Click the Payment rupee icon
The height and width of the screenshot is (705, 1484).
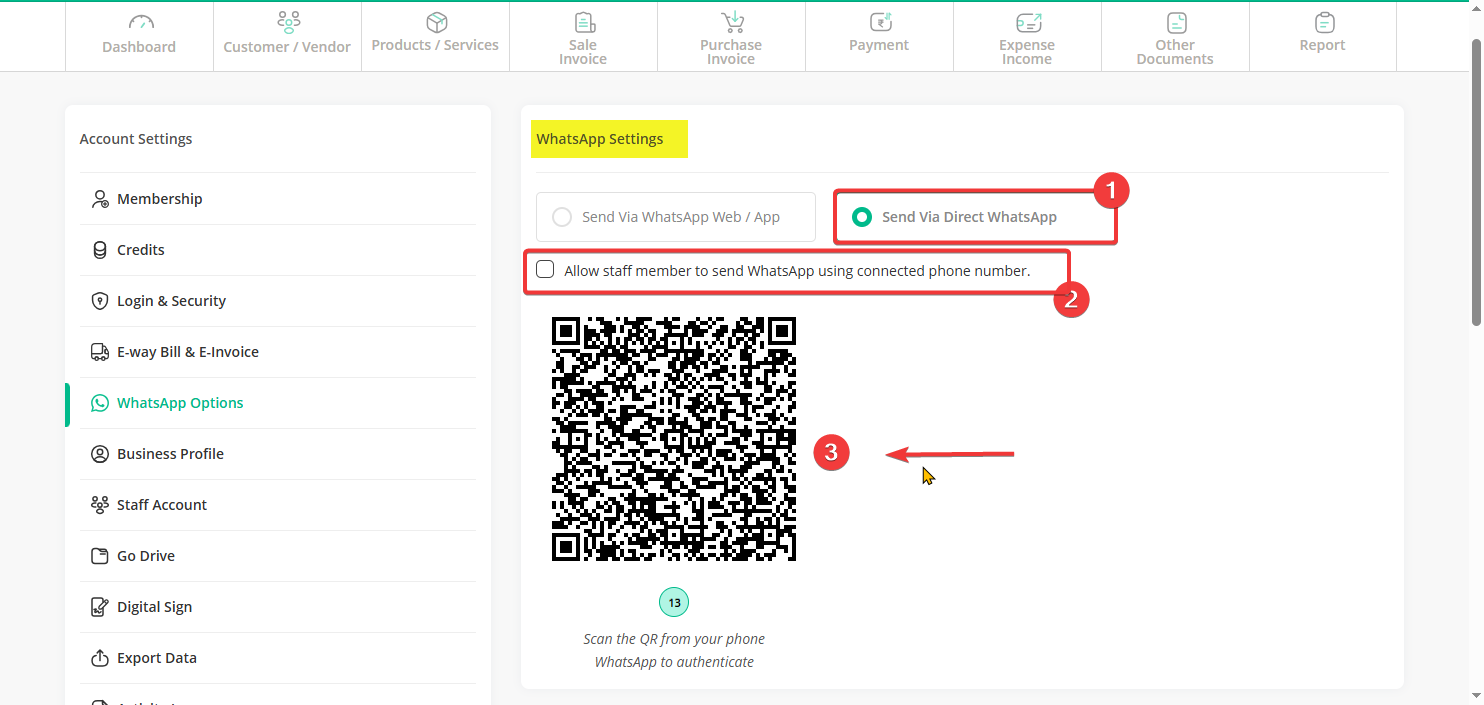pos(880,22)
